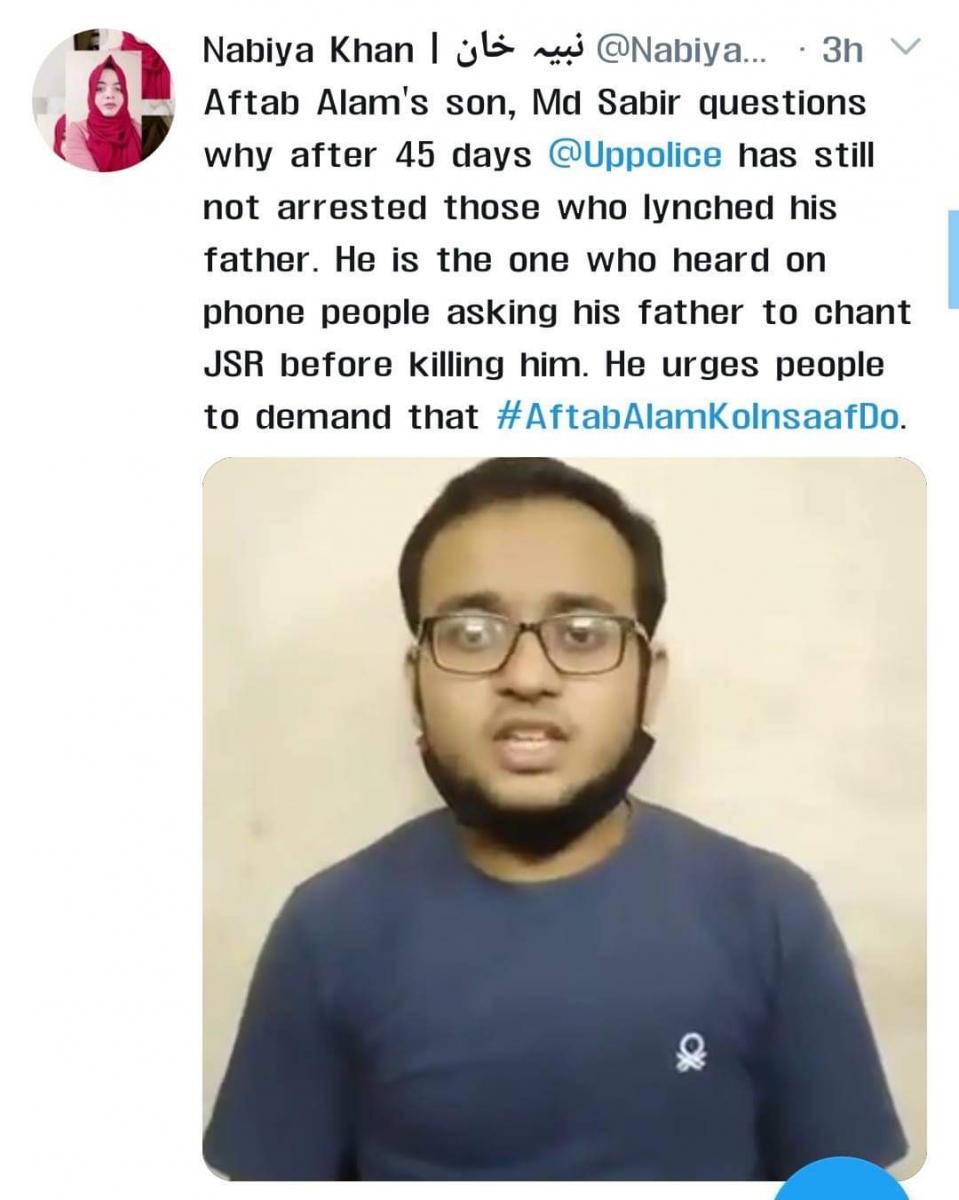Select the @Nabiya... handle

tap(681, 51)
